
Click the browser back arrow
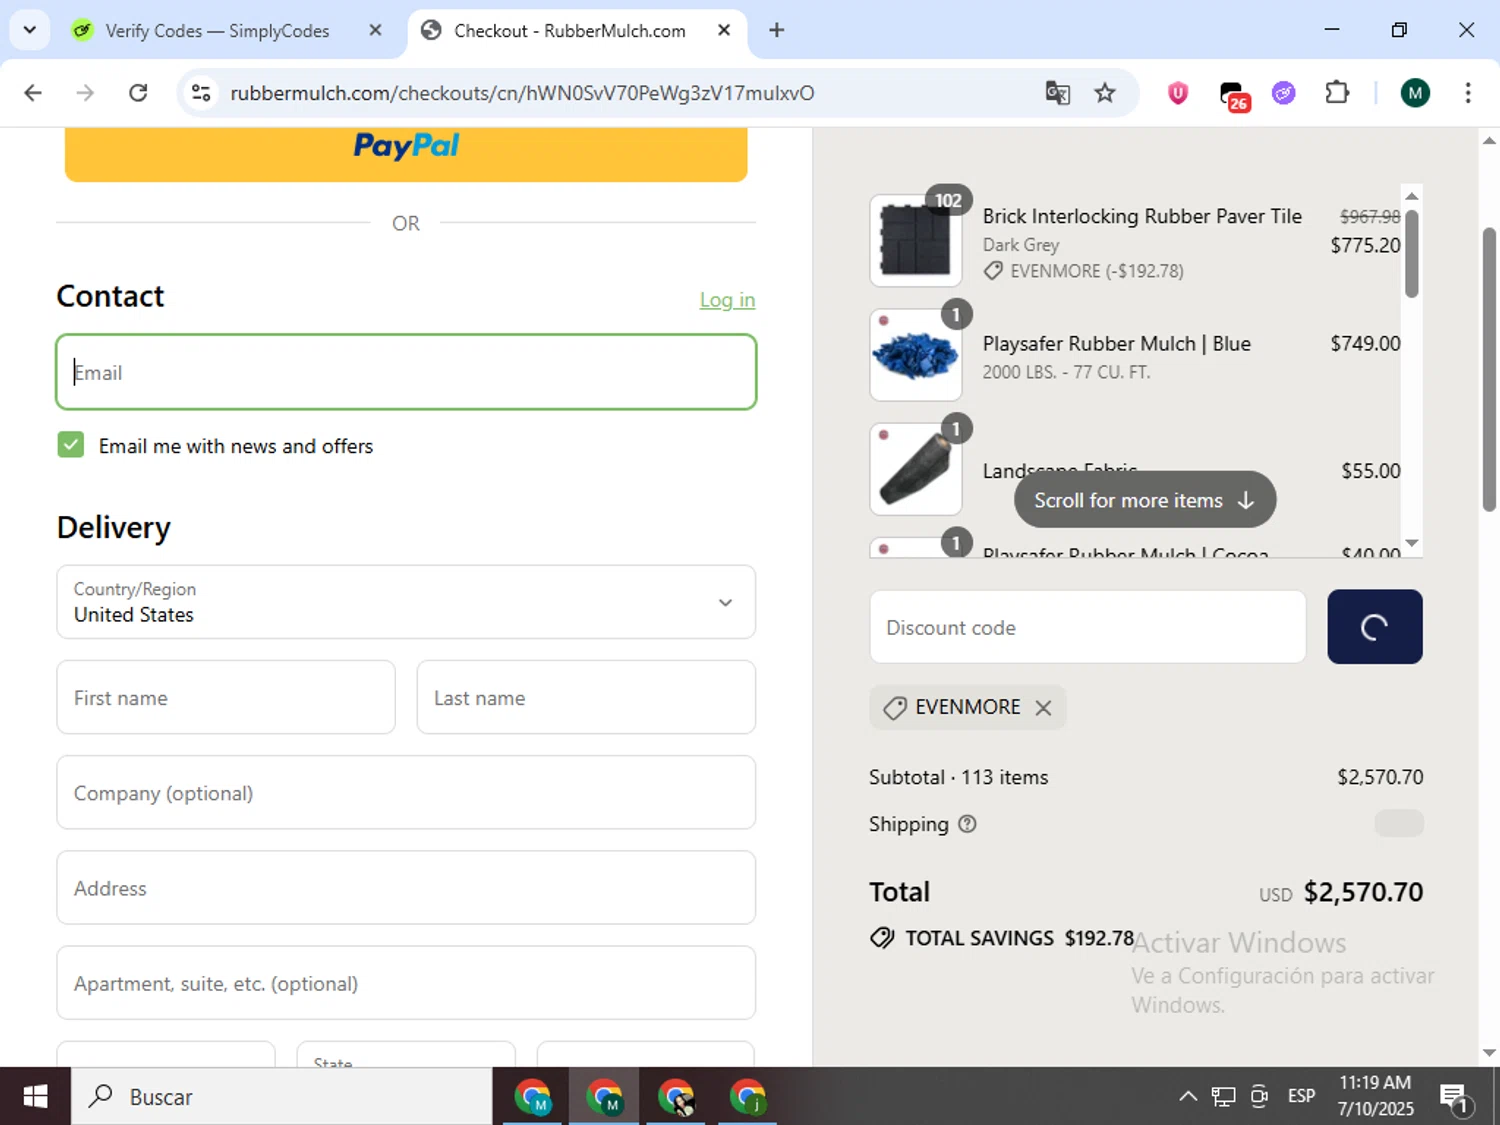click(x=33, y=93)
